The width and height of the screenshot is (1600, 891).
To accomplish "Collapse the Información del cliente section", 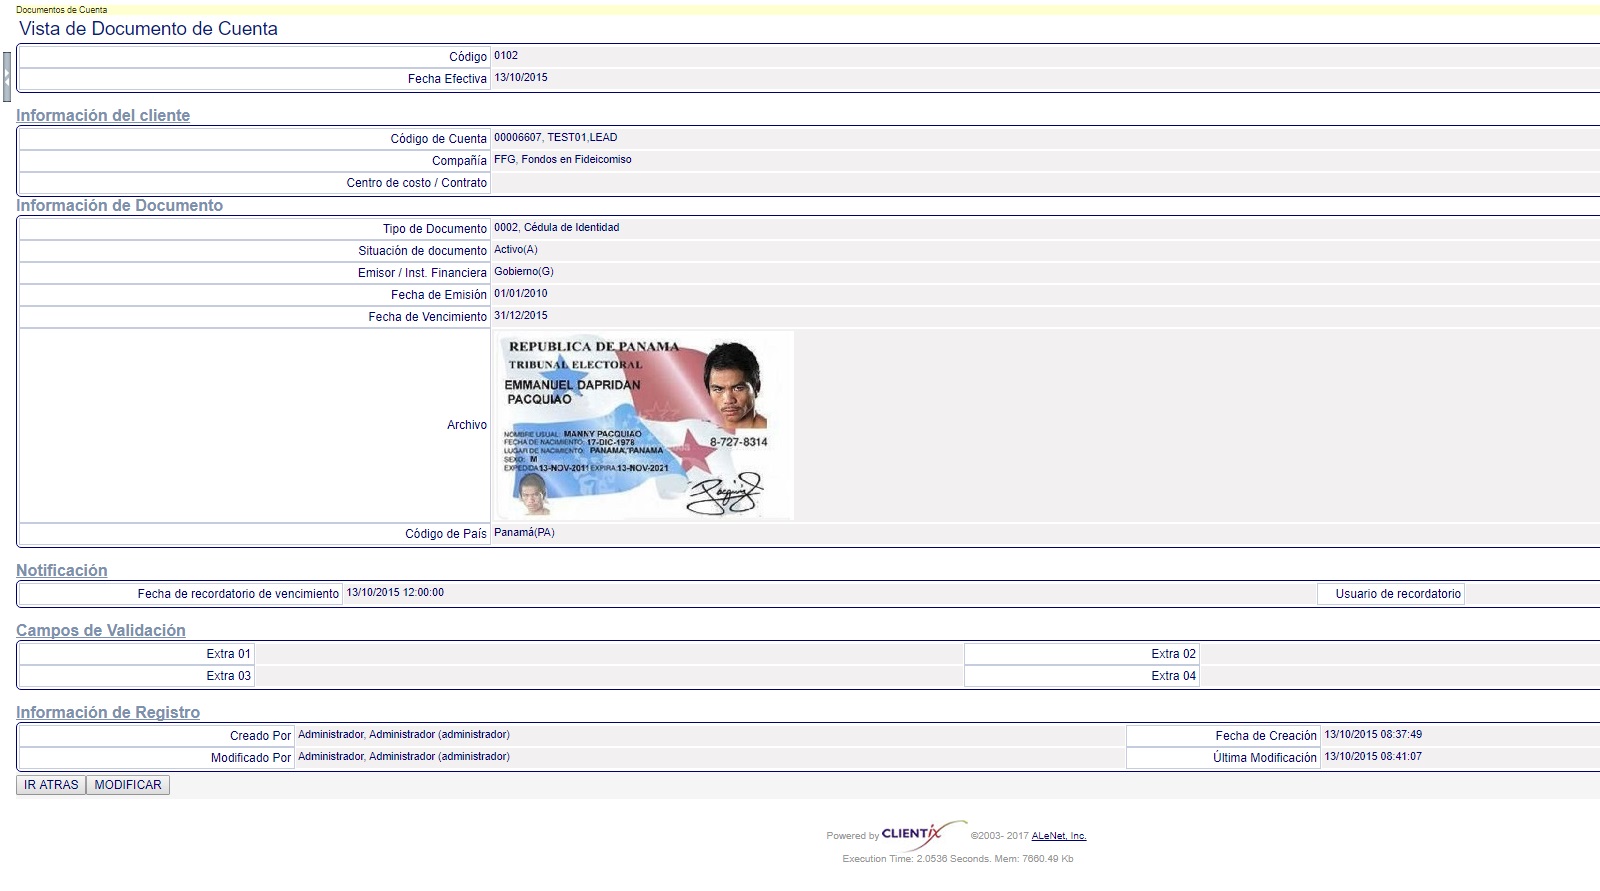I will [103, 115].
